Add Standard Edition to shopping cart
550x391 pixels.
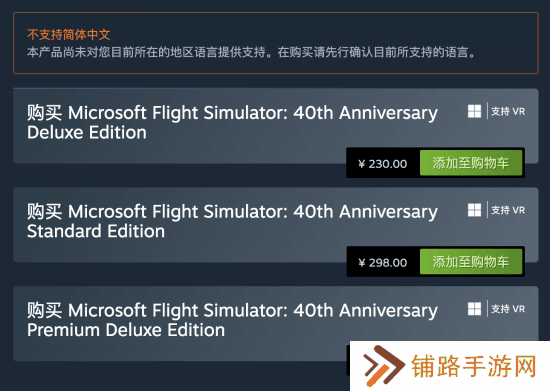[471, 262]
